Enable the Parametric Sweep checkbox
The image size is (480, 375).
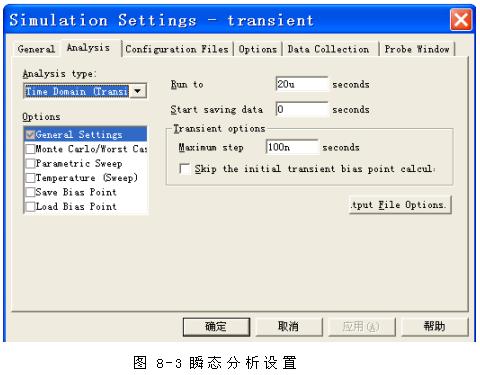(x=30, y=163)
